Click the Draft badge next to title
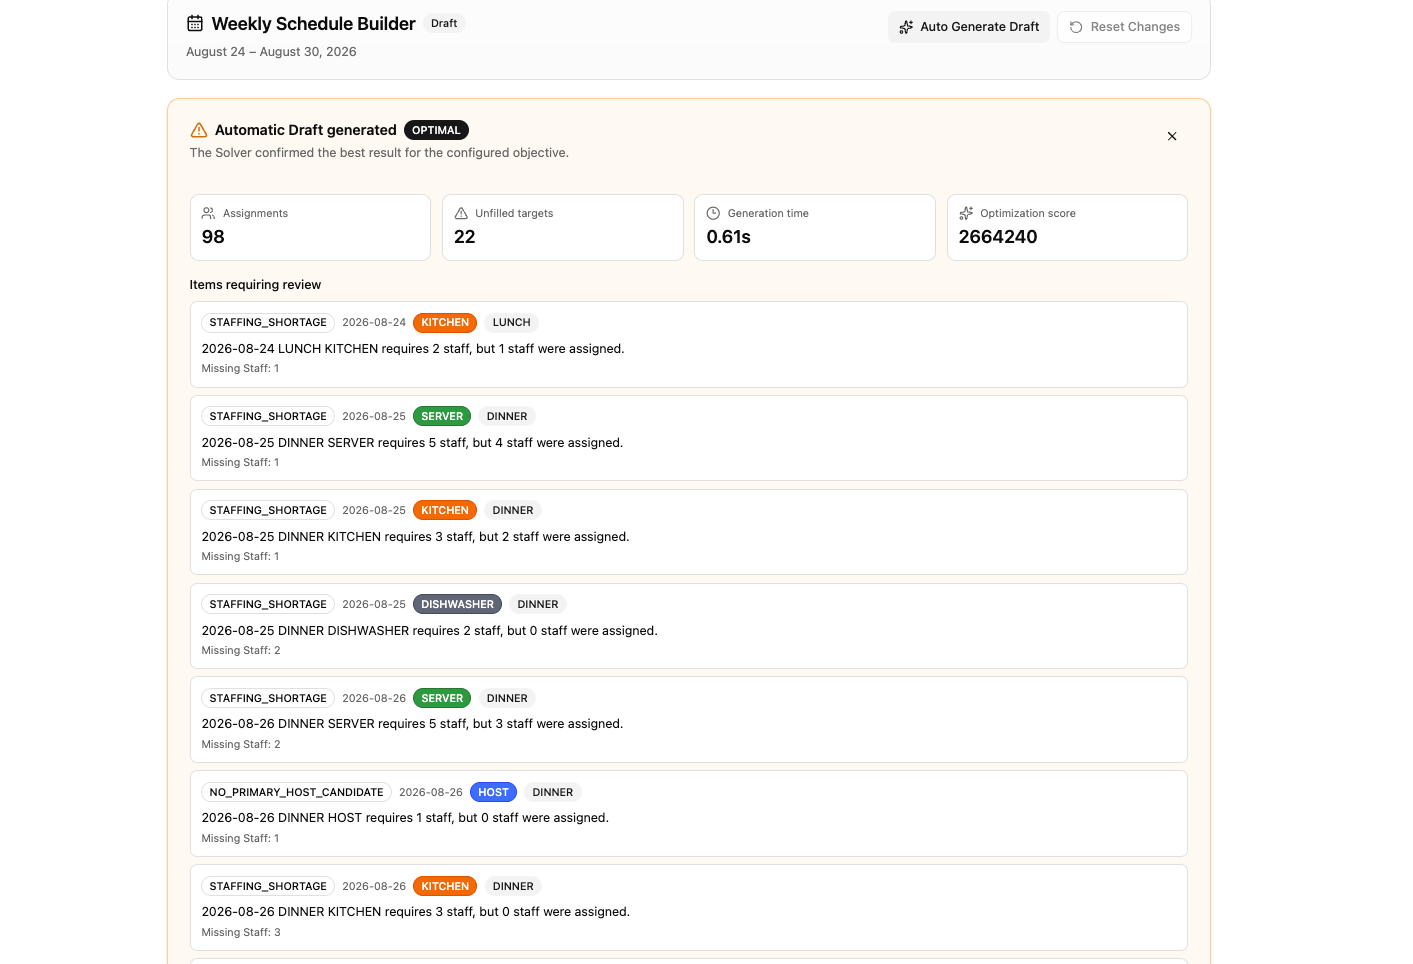The width and height of the screenshot is (1413, 964). pos(444,23)
